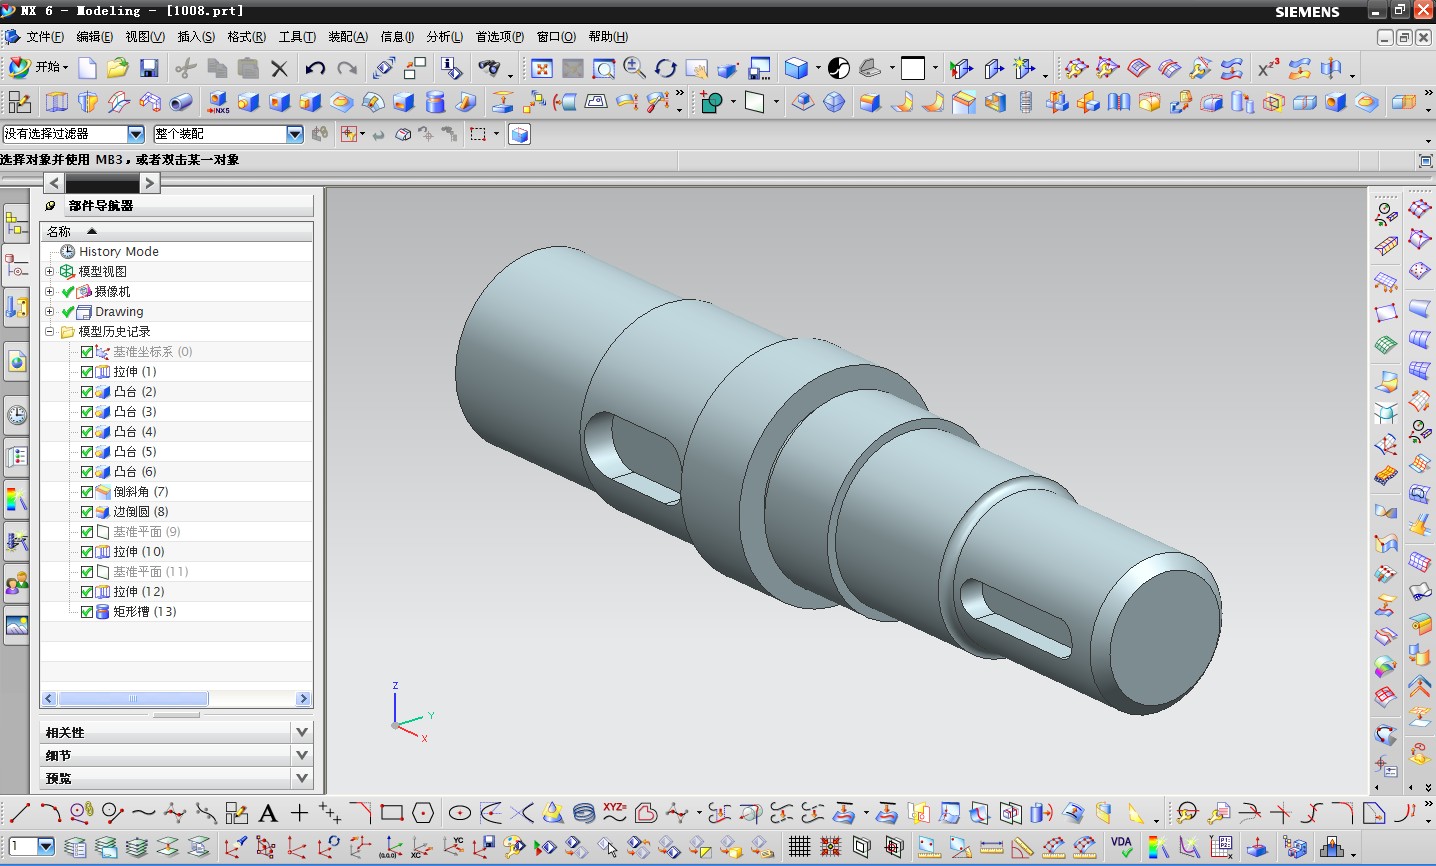The image size is (1436, 866).
Task: Select the Rectangle curve tool
Action: pos(392,813)
